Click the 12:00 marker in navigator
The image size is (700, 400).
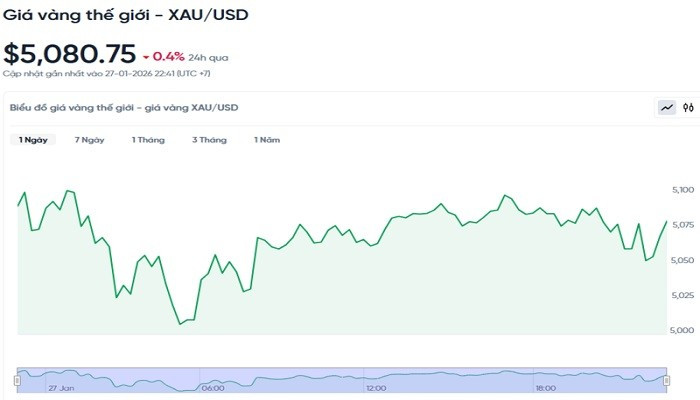pyautogui.click(x=377, y=388)
